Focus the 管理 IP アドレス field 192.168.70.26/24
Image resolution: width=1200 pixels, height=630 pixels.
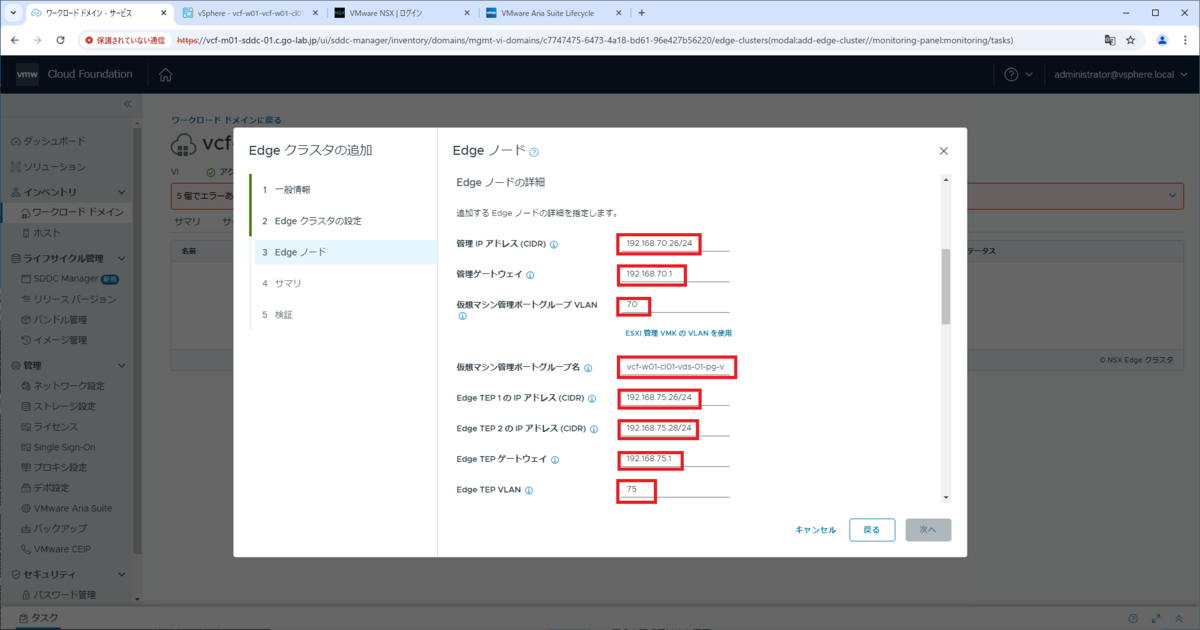pyautogui.click(x=674, y=243)
